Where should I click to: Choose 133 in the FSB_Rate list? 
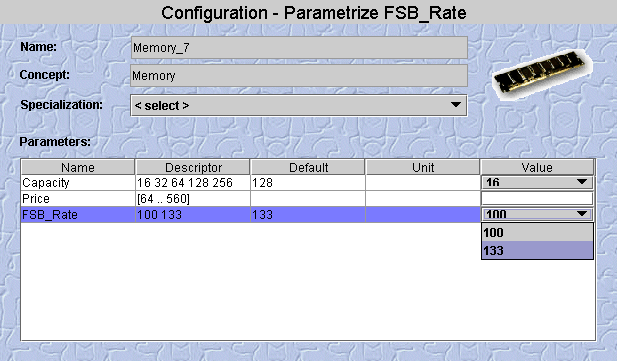pos(537,250)
